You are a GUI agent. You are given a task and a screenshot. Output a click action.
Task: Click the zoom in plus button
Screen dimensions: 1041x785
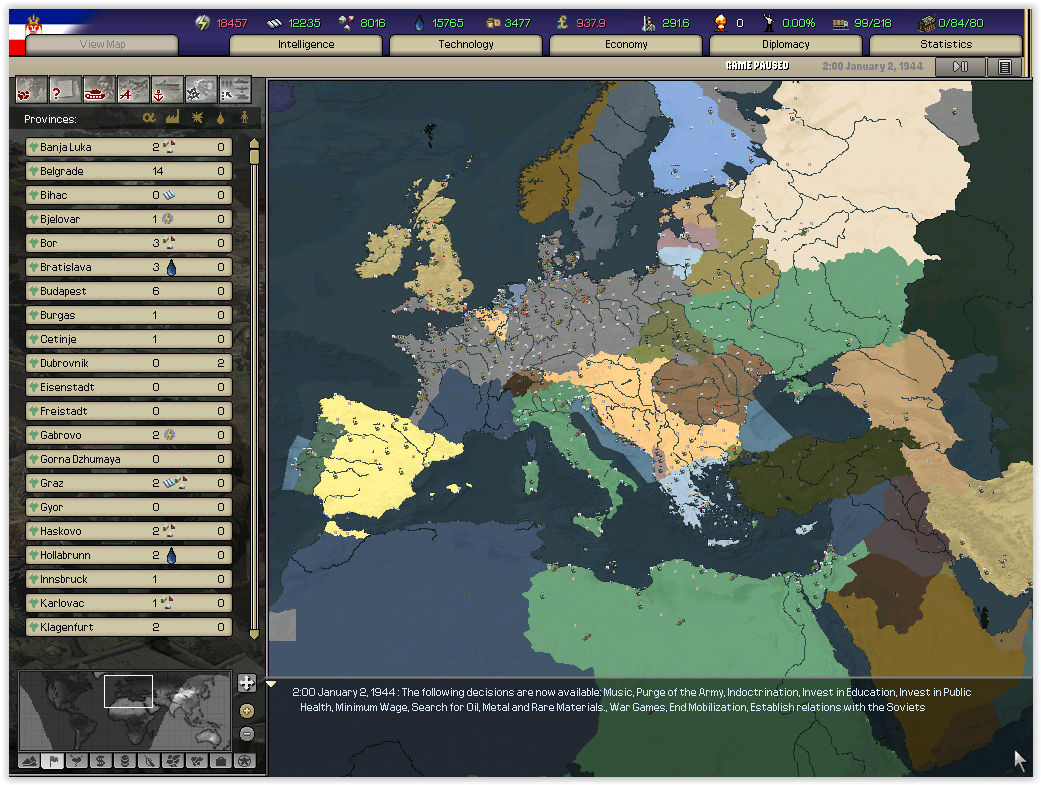pos(246,684)
